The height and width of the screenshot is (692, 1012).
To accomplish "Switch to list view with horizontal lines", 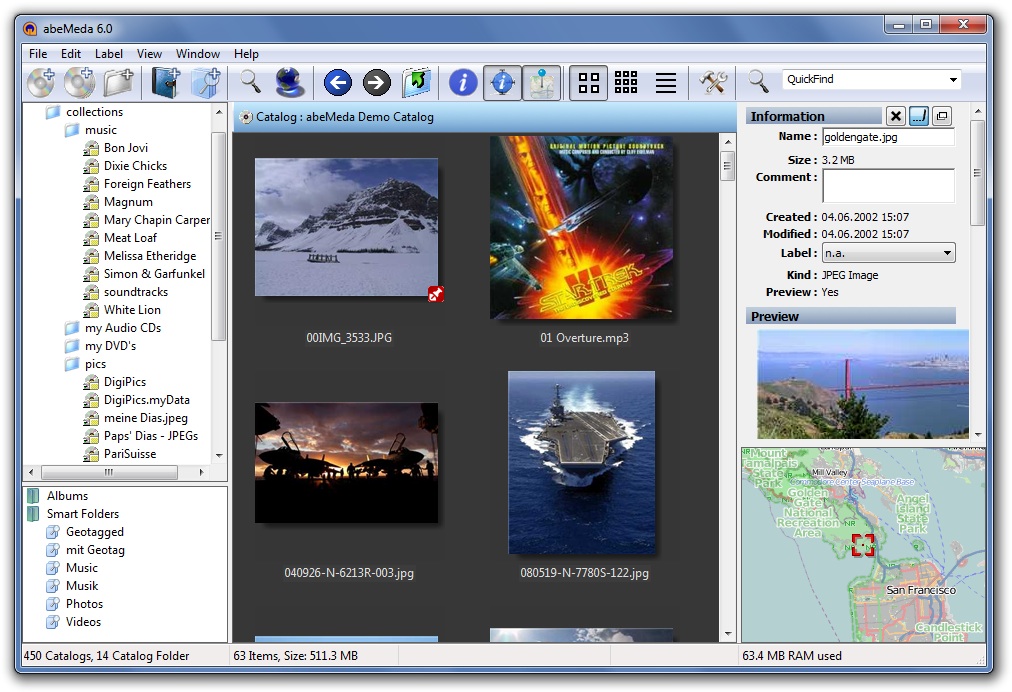I will coord(665,83).
